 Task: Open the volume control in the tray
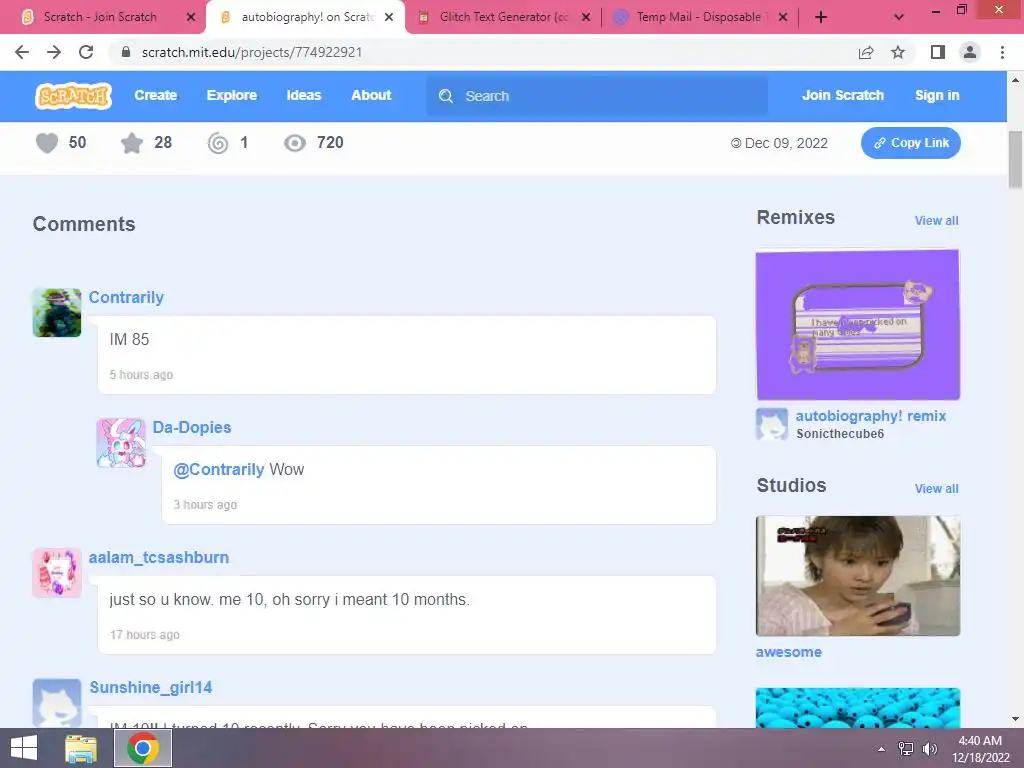tap(930, 748)
